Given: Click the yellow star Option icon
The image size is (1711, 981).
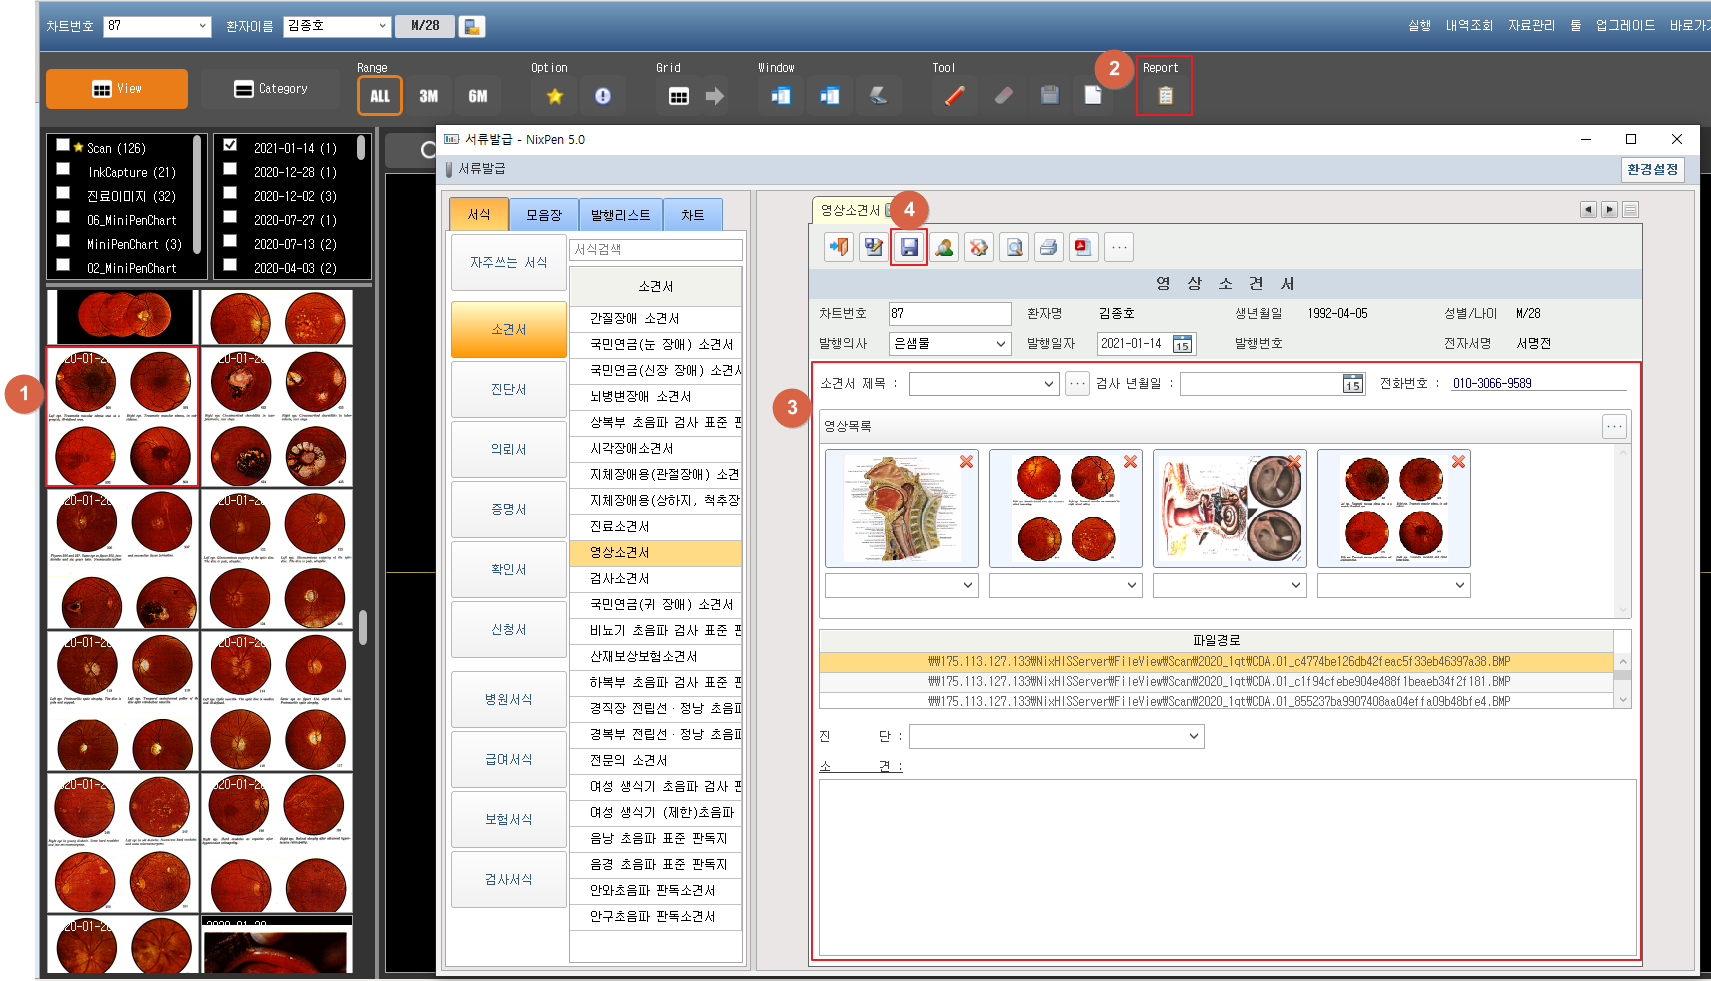Looking at the screenshot, I should (x=555, y=96).
